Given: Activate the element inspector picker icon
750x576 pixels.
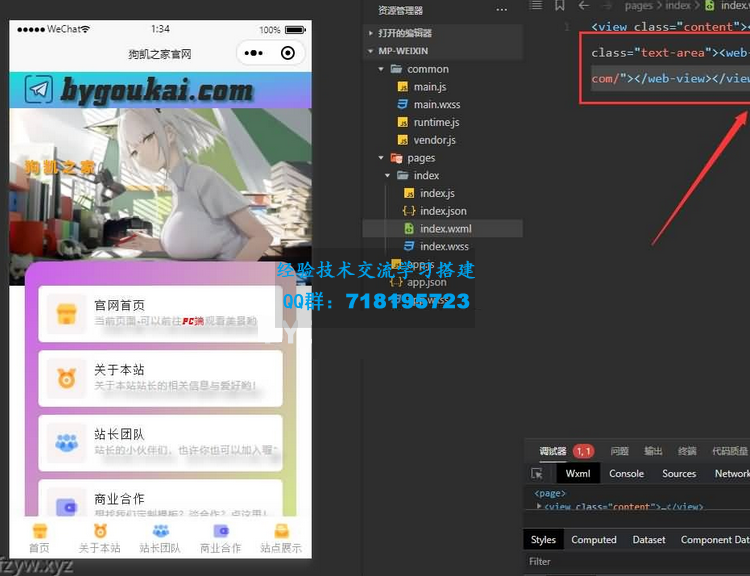Looking at the screenshot, I should 537,473.
